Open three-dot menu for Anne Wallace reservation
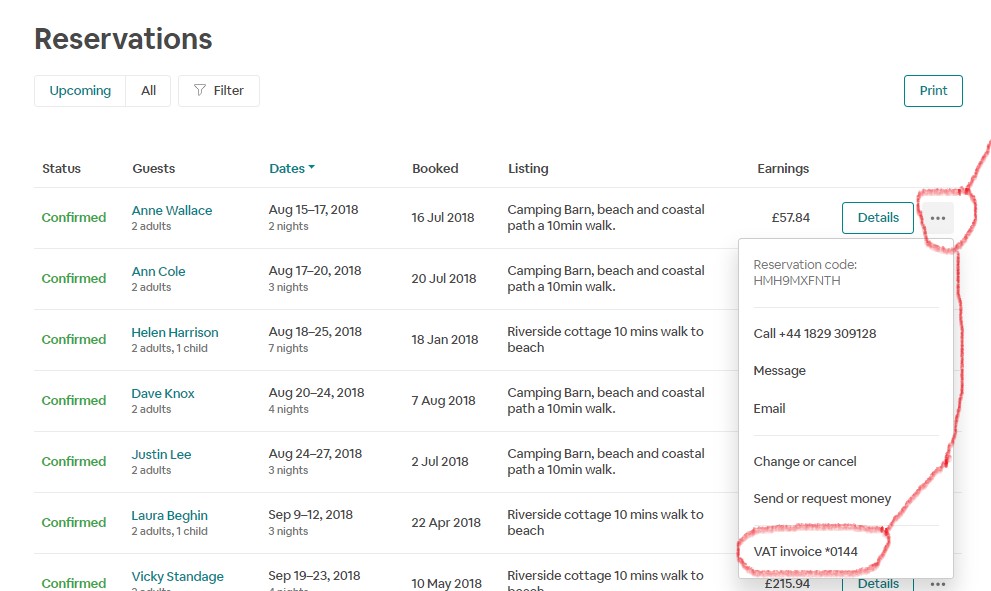 click(937, 218)
